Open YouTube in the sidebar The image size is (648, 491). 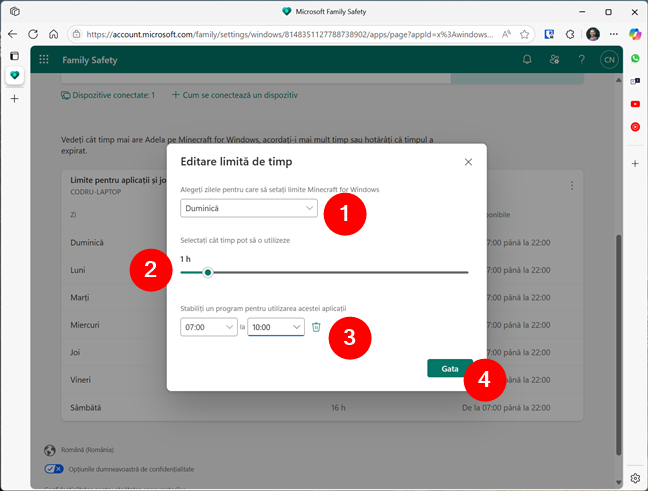click(x=635, y=104)
